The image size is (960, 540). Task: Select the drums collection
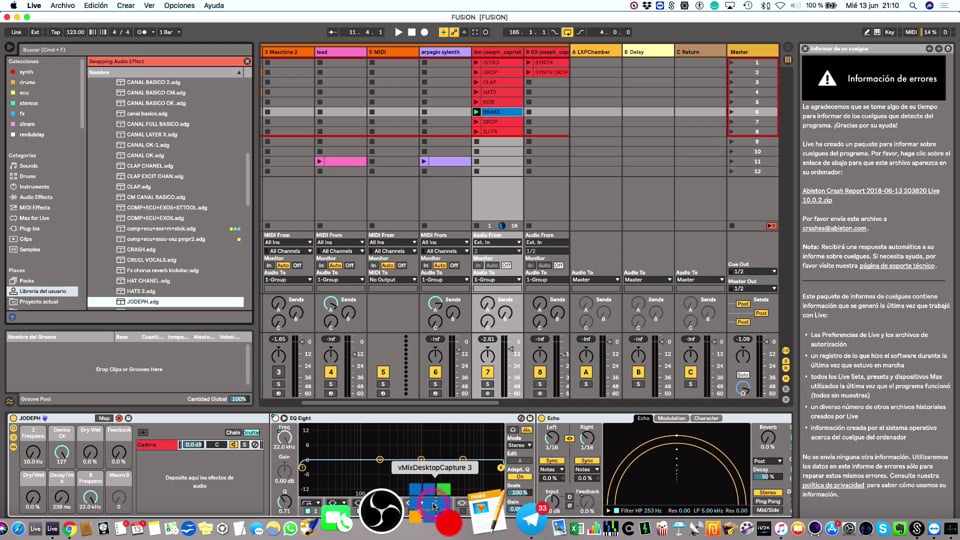[x=28, y=82]
